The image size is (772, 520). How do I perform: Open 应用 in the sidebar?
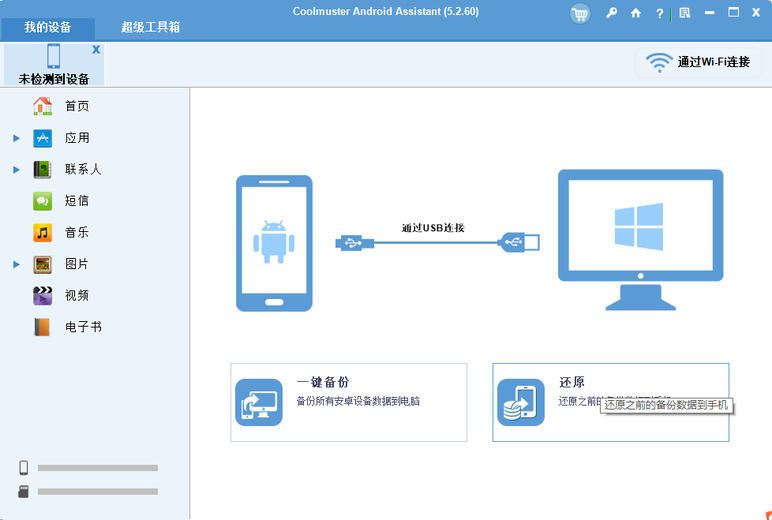(x=77, y=138)
